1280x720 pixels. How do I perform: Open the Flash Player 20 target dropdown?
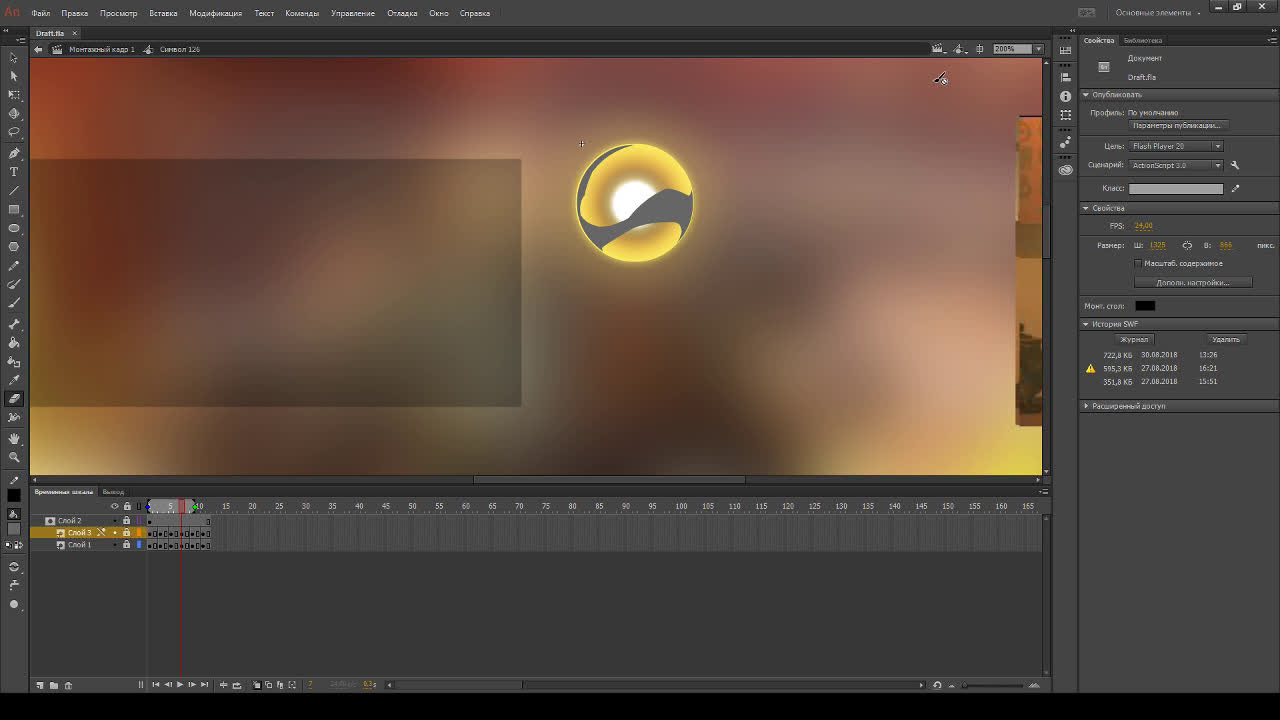click(1176, 146)
